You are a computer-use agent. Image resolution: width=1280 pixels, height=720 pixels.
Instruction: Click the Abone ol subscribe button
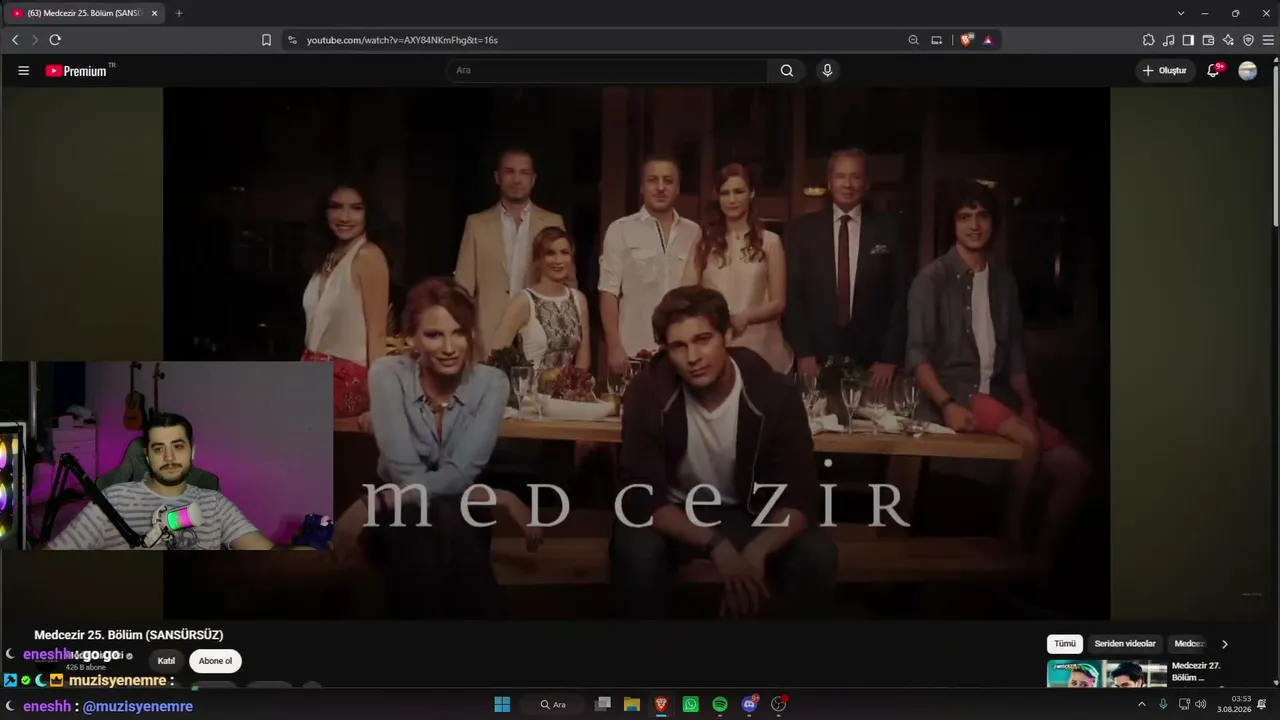(215, 661)
